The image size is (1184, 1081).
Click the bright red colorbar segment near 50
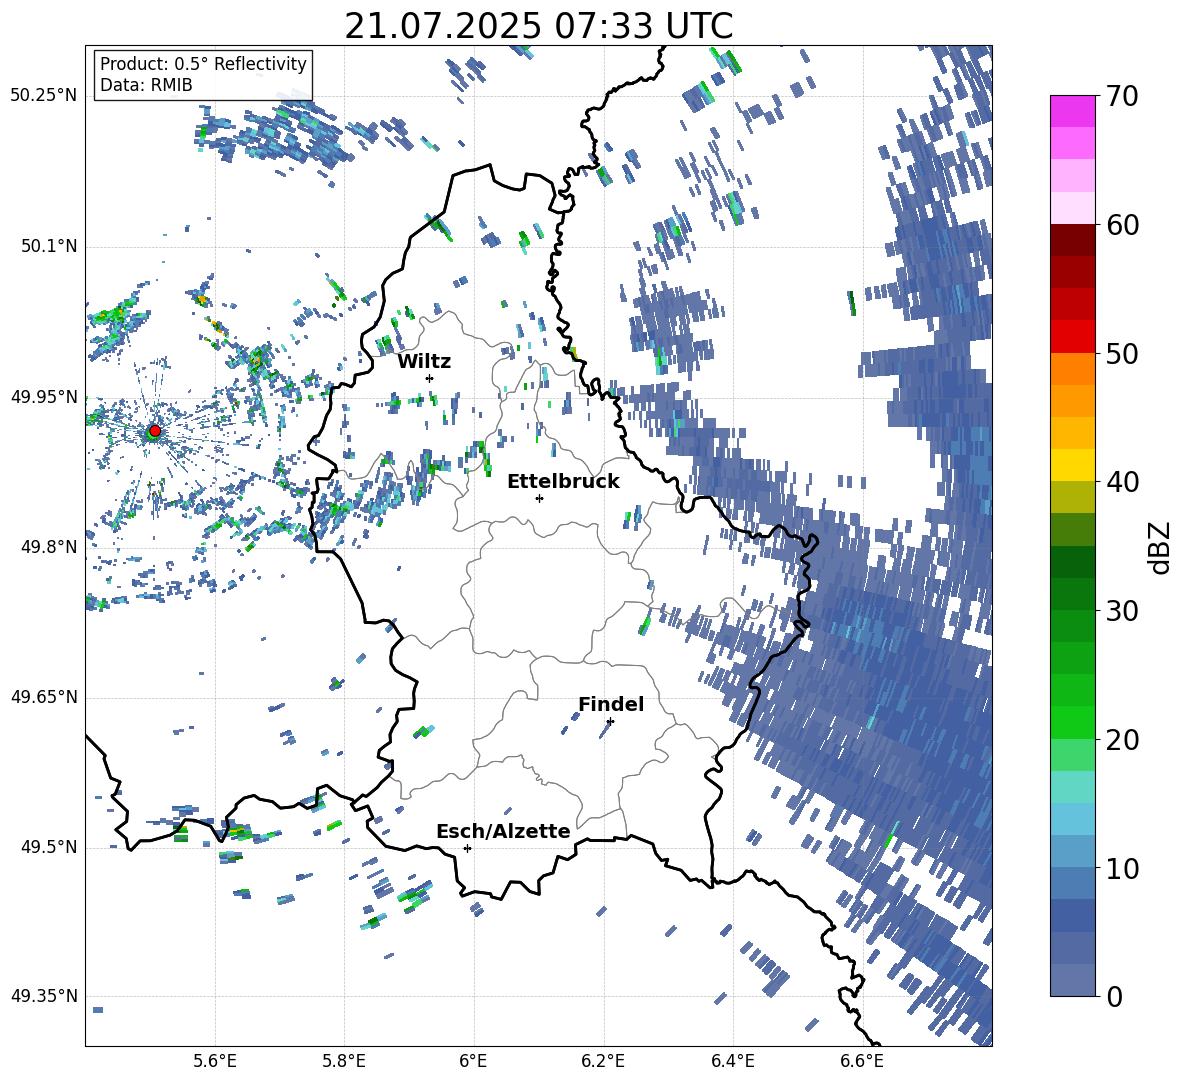click(1072, 337)
